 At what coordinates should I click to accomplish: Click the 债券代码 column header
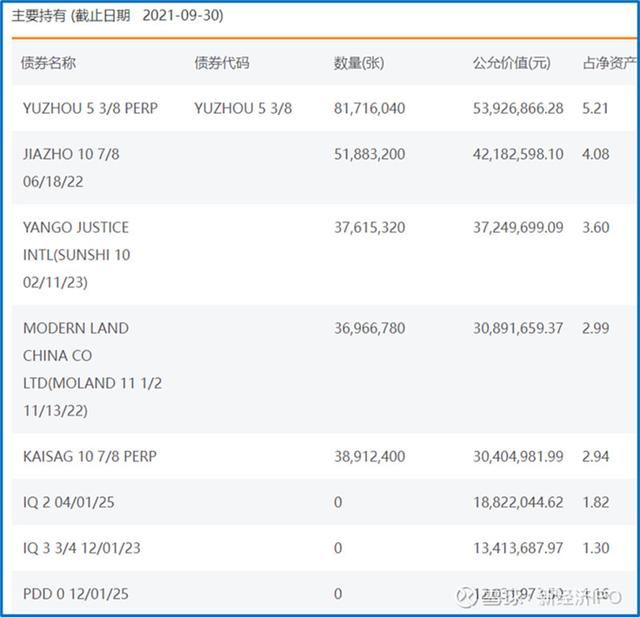(x=222, y=63)
